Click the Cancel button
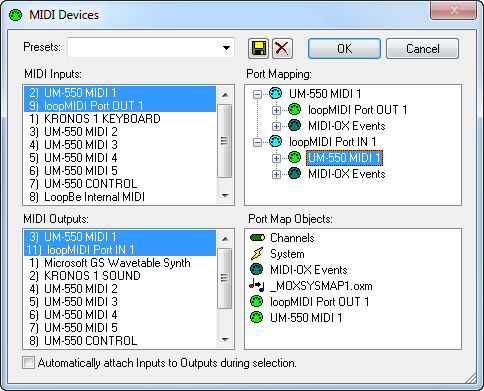484x391 pixels. click(422, 49)
